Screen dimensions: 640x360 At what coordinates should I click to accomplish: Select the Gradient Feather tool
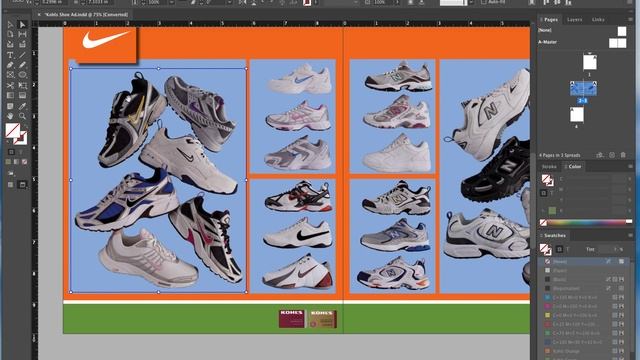point(22,96)
